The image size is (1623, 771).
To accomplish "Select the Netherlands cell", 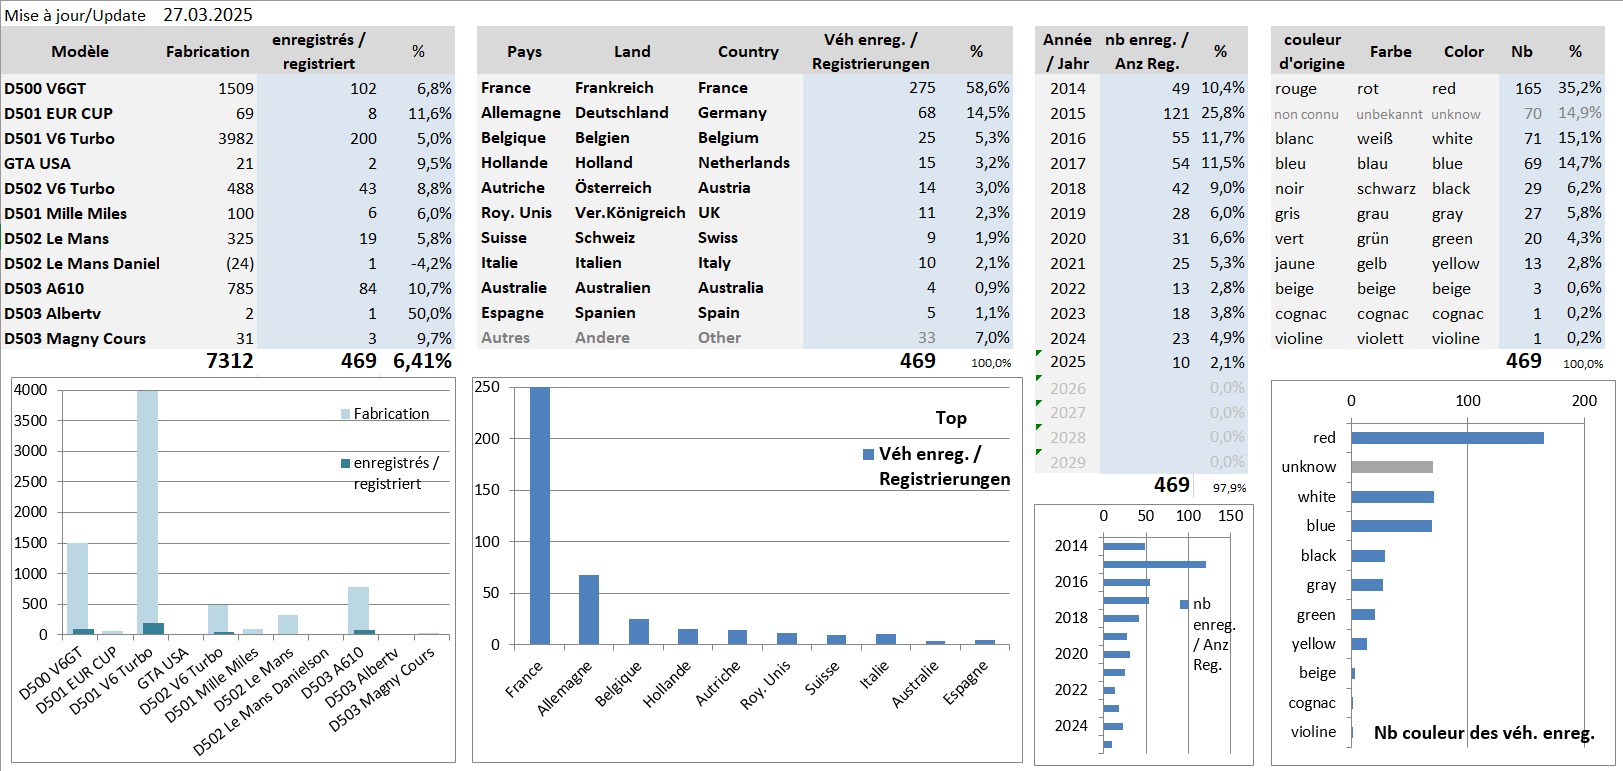I will pyautogui.click(x=744, y=163).
